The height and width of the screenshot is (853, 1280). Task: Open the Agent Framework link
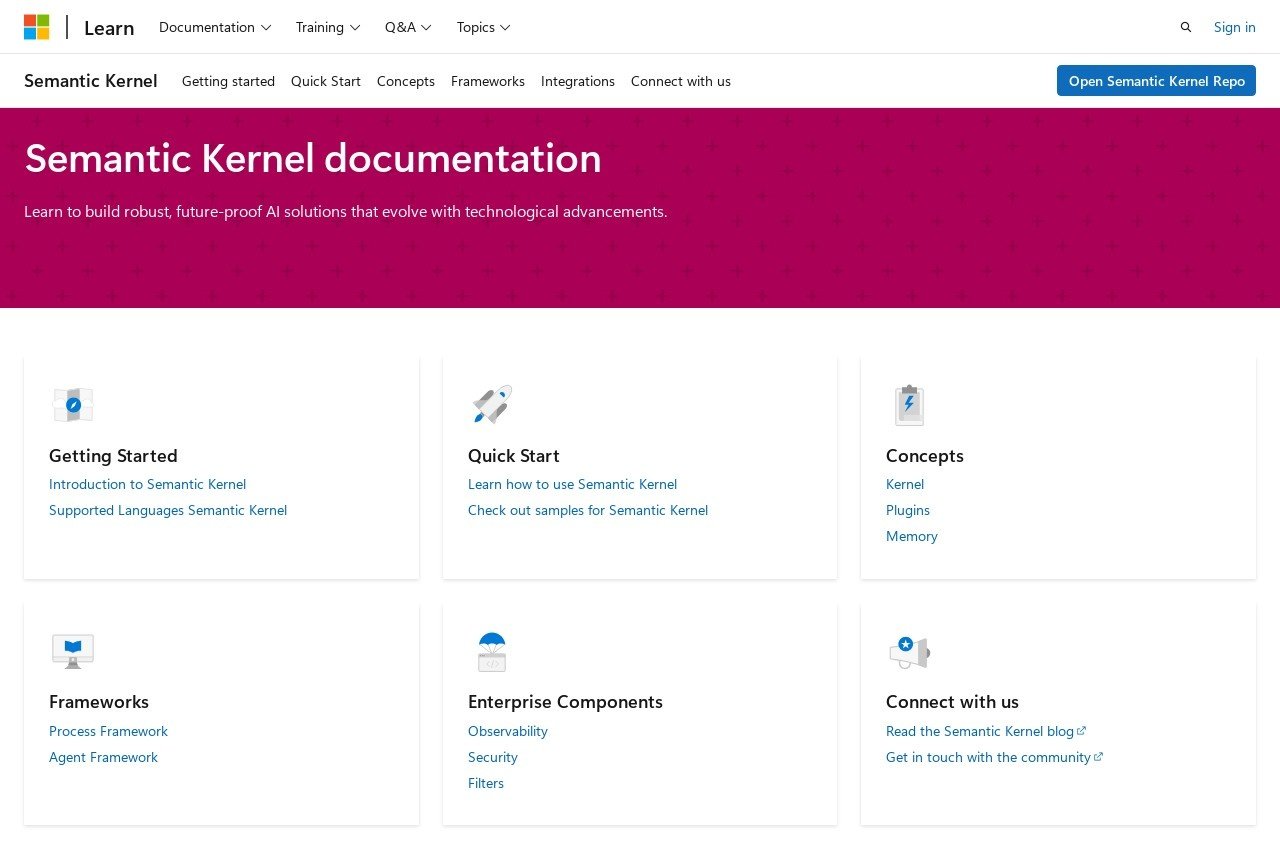tap(104, 757)
